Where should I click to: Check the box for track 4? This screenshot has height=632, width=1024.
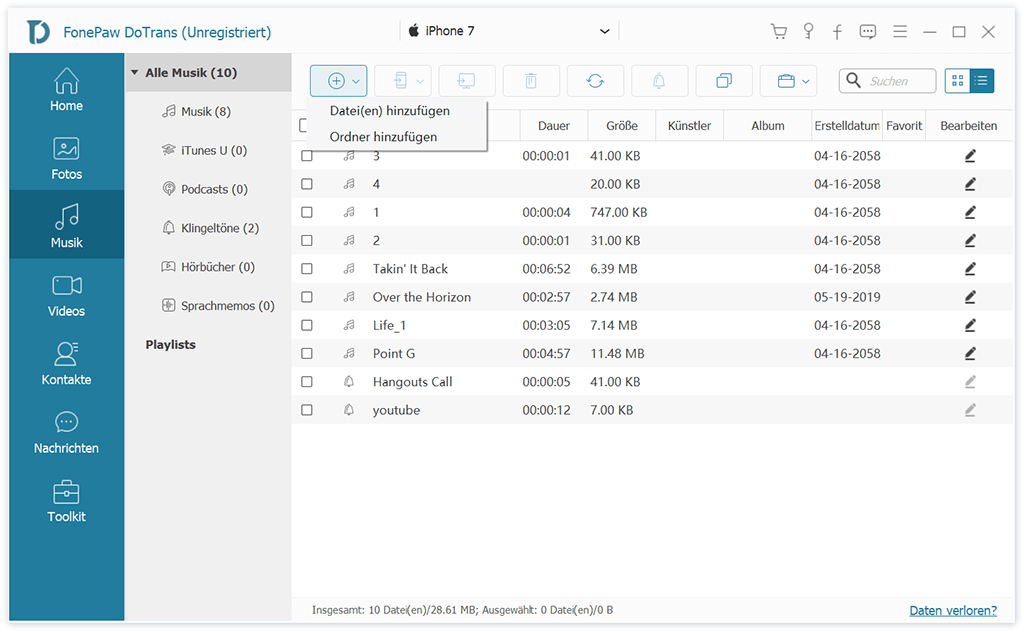[307, 184]
